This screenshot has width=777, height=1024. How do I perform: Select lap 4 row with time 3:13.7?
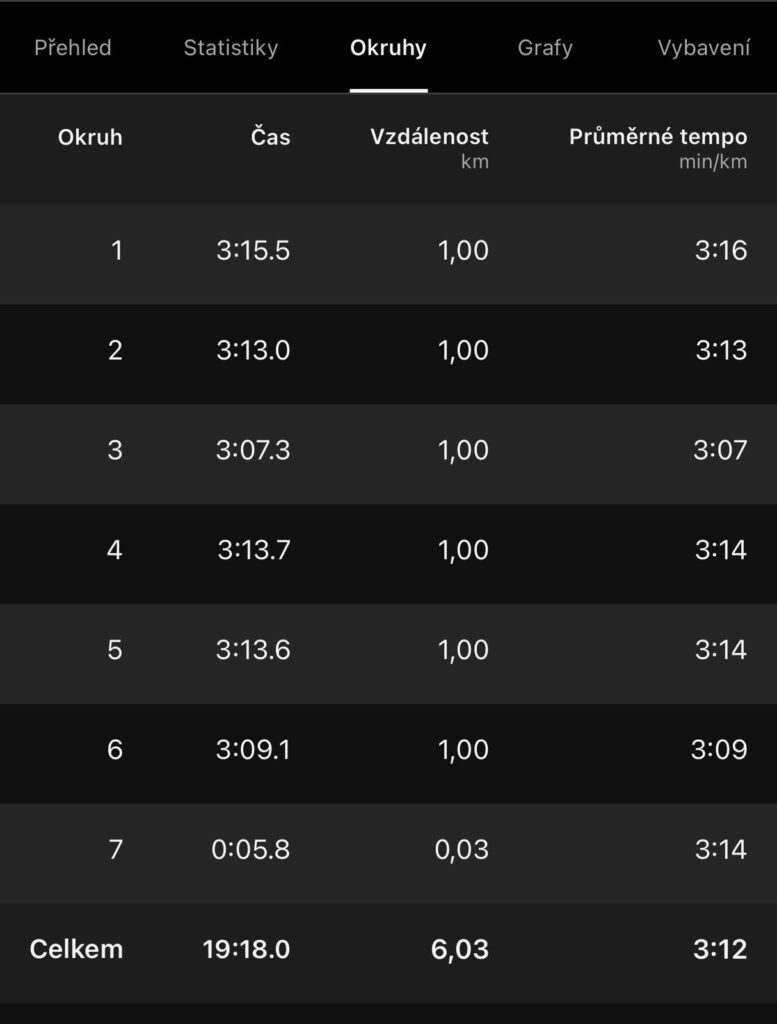pos(388,550)
